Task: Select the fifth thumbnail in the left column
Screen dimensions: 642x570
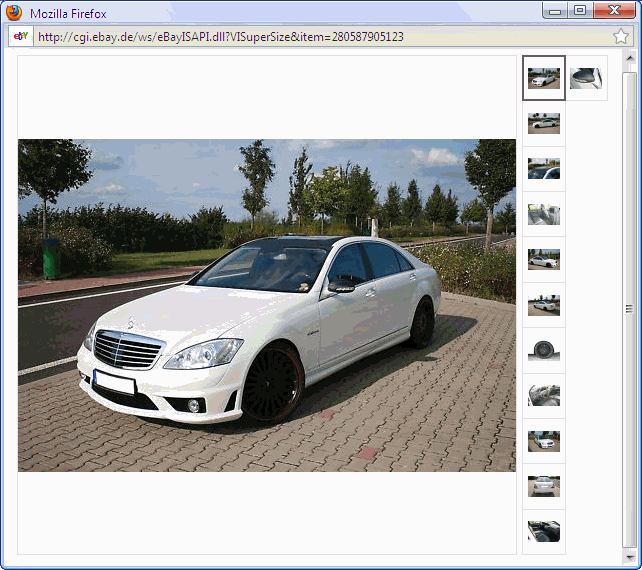Action: click(x=544, y=260)
